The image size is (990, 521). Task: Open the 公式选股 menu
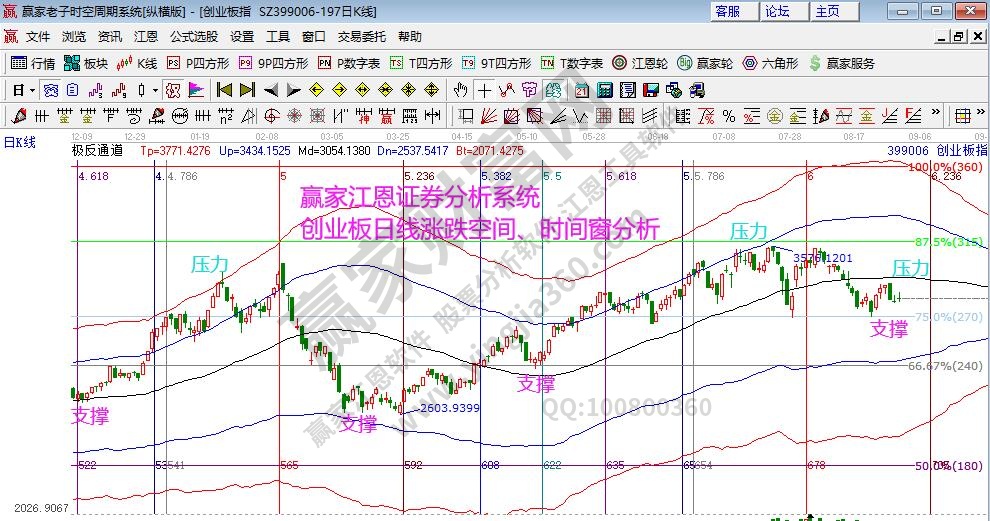point(193,37)
